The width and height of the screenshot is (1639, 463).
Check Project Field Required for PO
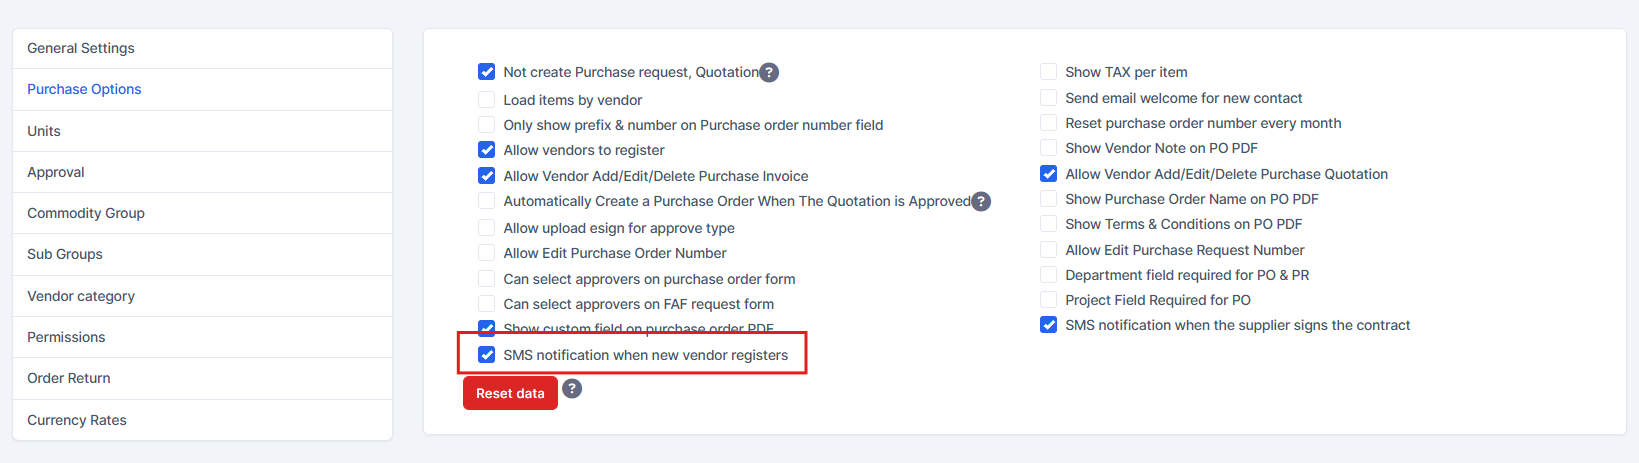(1049, 300)
